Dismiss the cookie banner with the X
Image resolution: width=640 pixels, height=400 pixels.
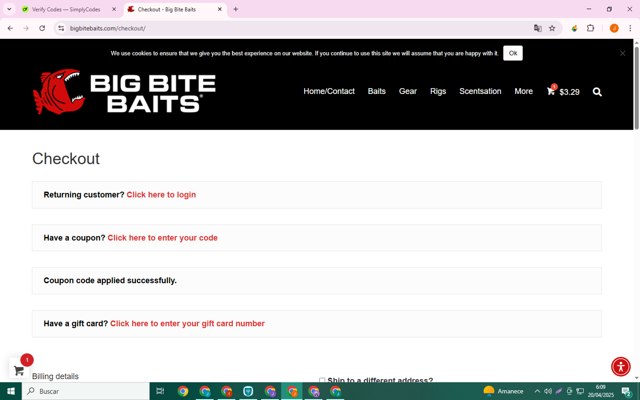click(622, 53)
